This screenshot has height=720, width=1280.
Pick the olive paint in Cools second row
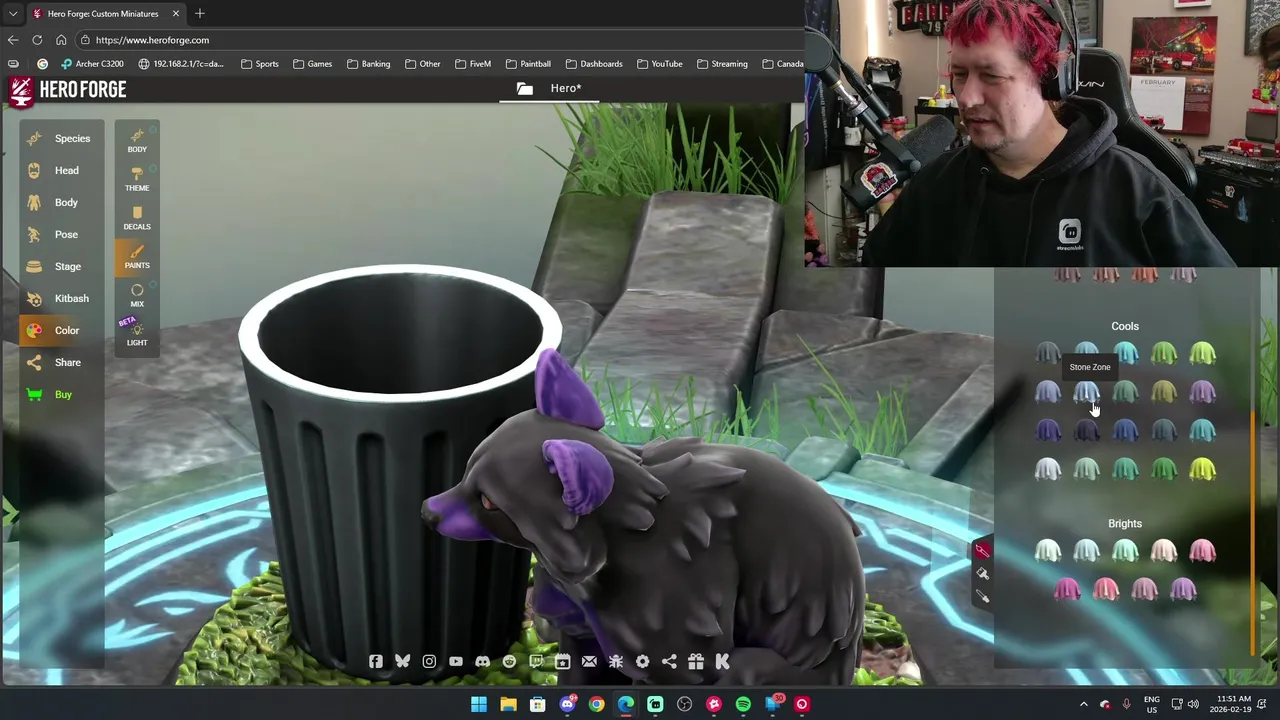1163,393
